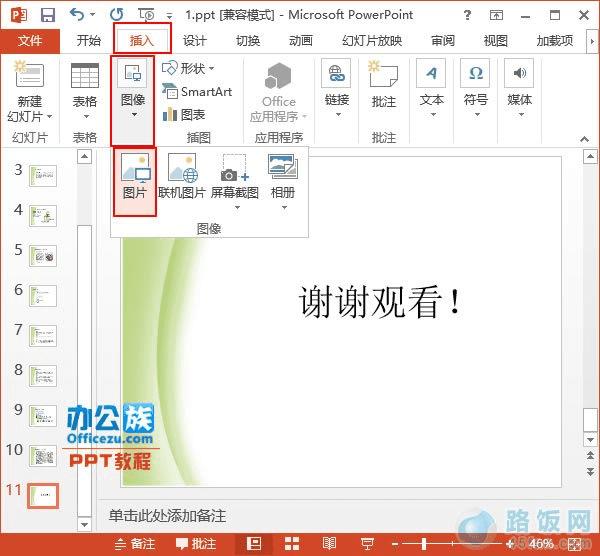
Task: Switch to the 开始 tab
Action: click(88, 41)
